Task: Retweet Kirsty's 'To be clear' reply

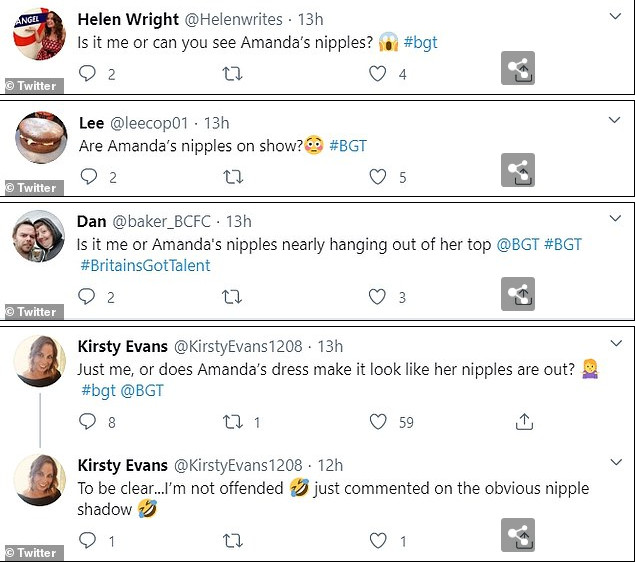Action: pos(233,540)
